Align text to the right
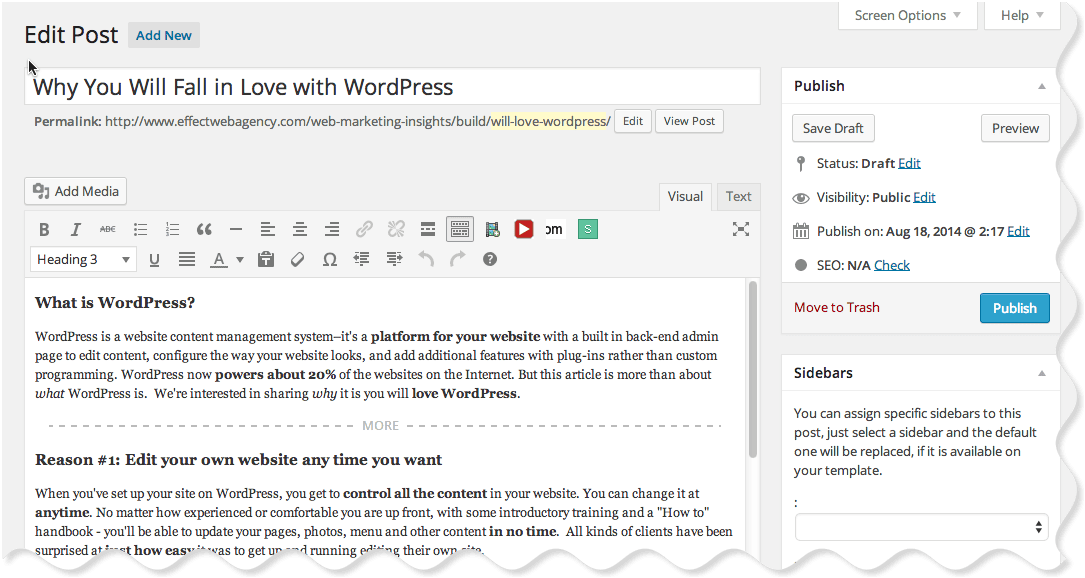The image size is (1085, 578). pos(332,229)
